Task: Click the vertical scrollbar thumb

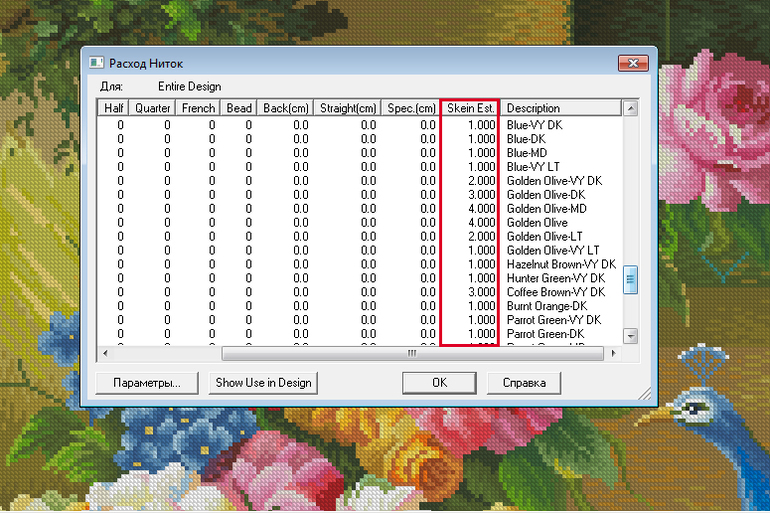Action: (x=630, y=278)
